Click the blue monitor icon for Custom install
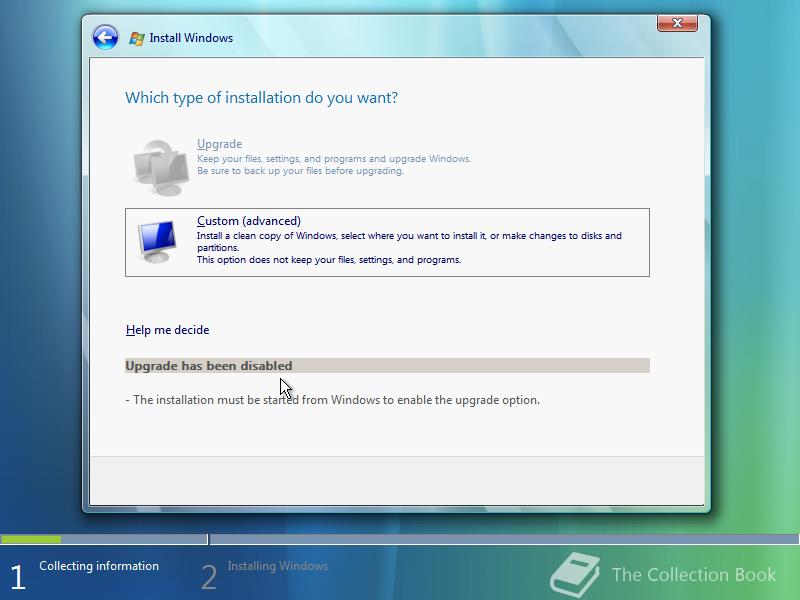Screen dimensions: 800x600 tap(157, 242)
